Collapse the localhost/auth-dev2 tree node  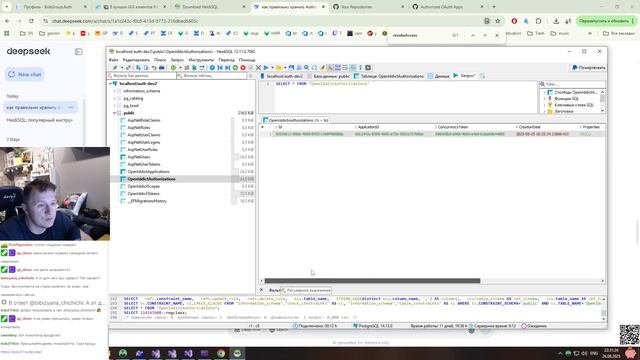[111, 84]
